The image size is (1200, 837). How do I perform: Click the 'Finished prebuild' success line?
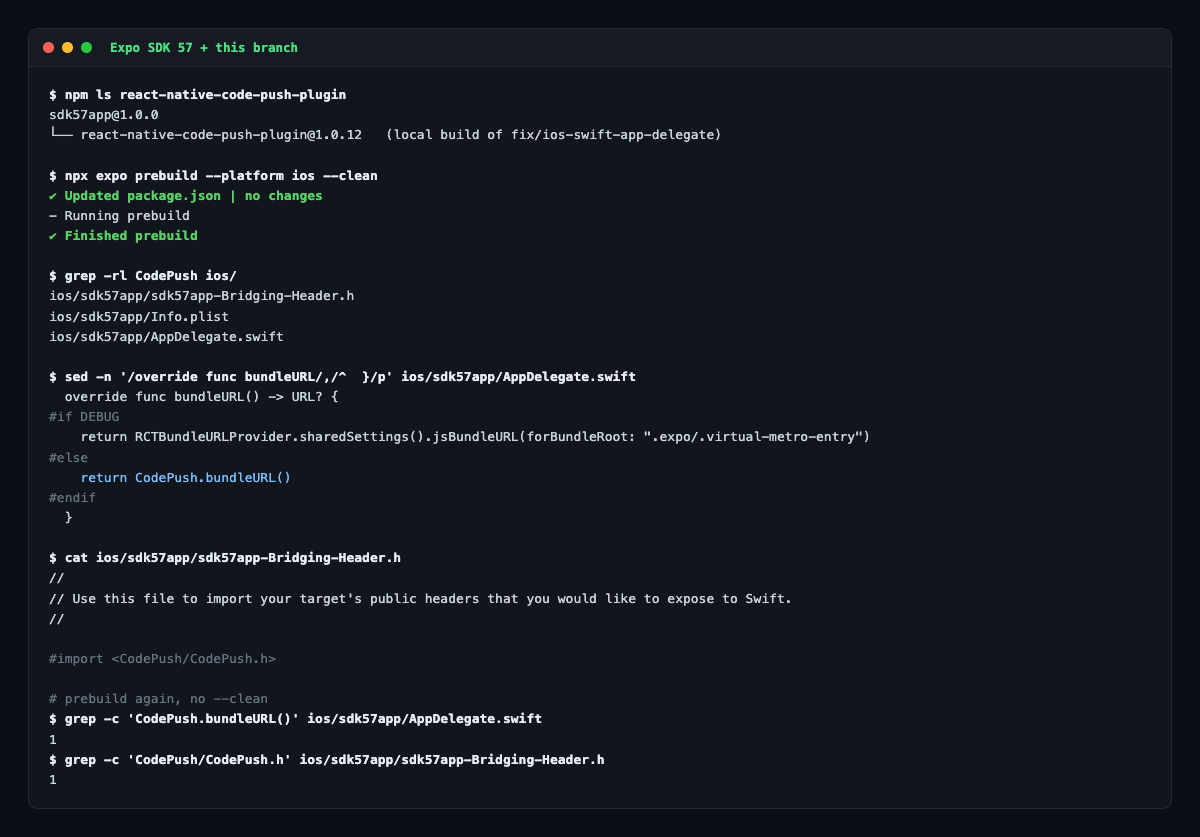tap(123, 235)
